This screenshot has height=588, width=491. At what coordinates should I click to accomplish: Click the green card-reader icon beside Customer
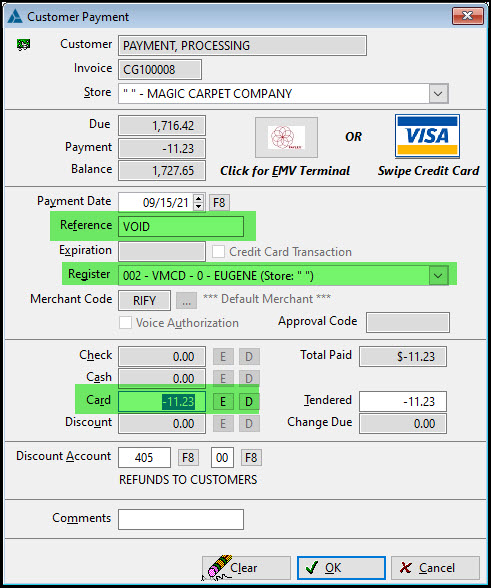pos(23,45)
